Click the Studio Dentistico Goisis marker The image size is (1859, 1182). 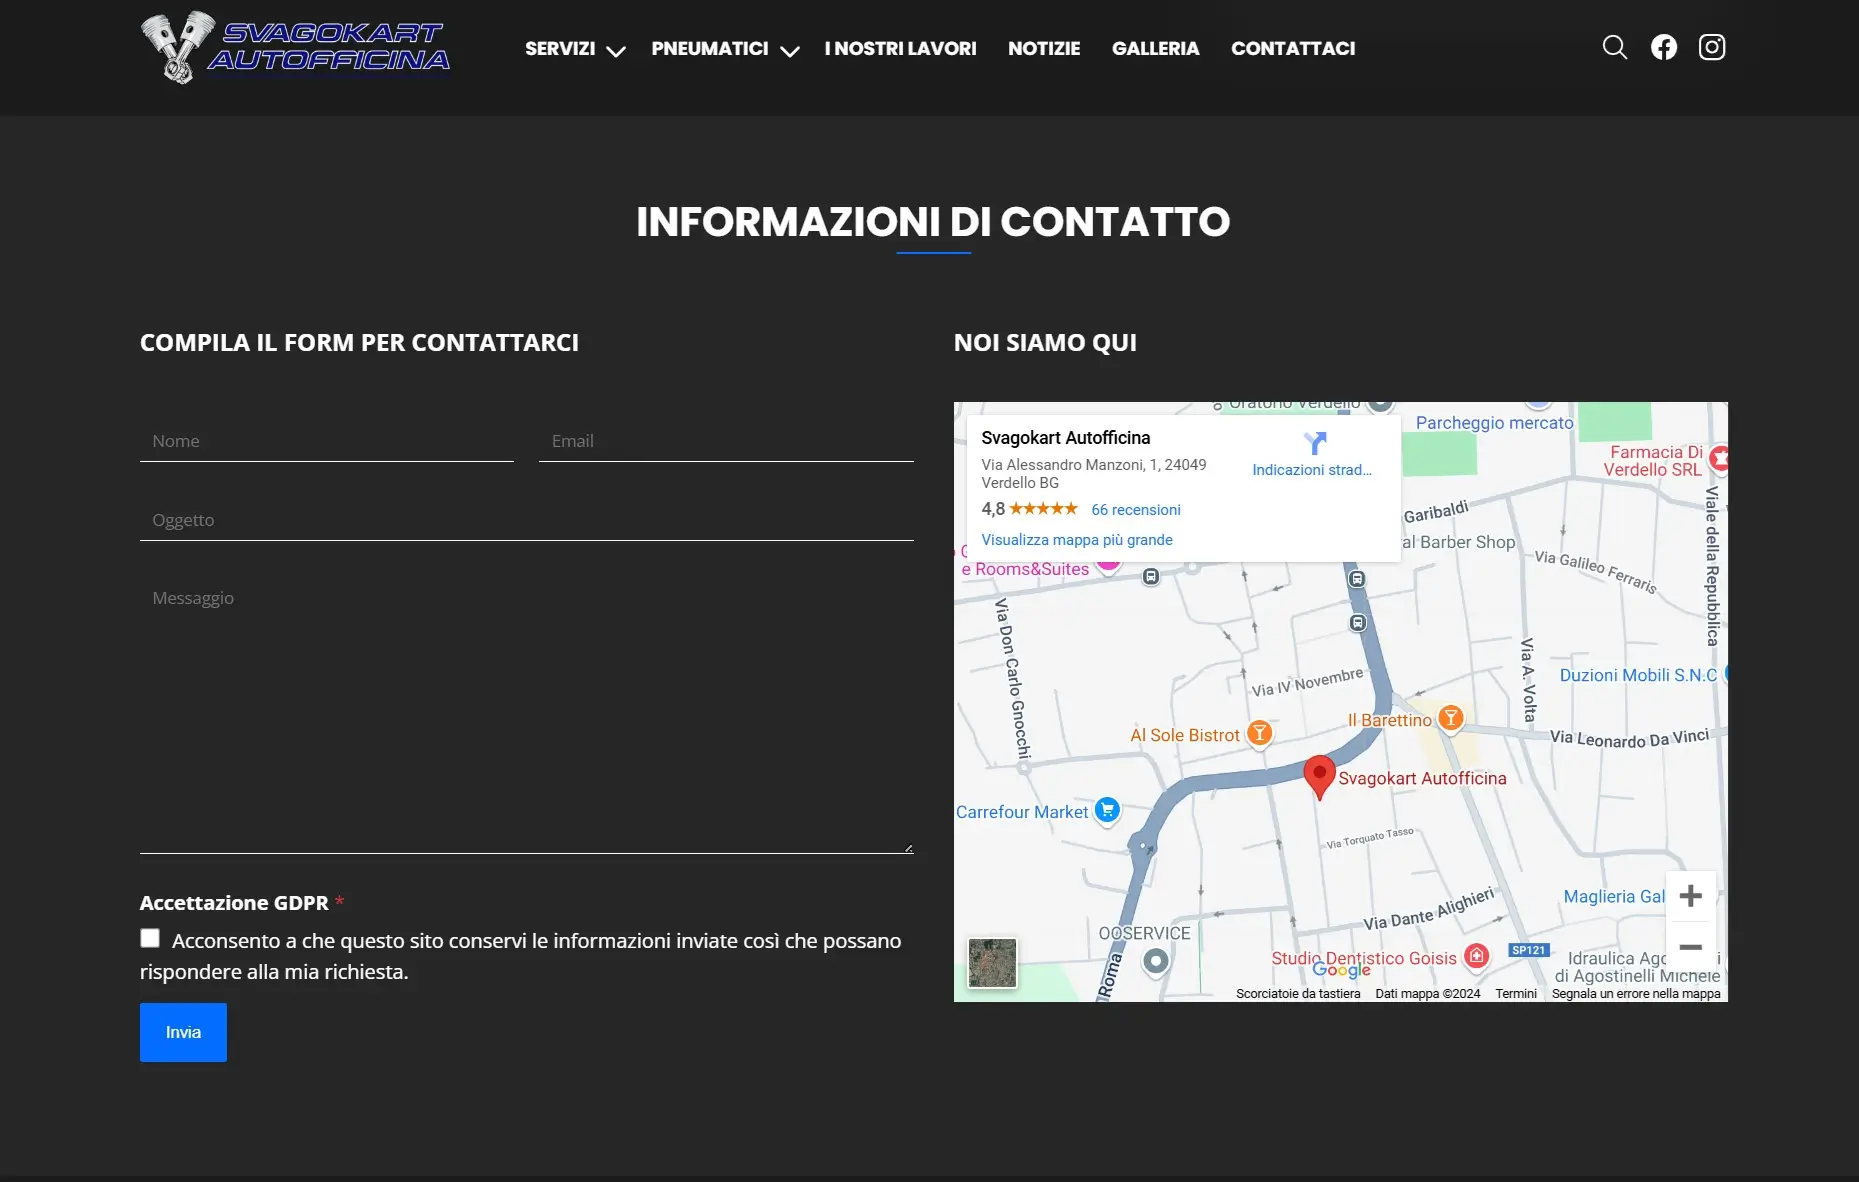(1476, 956)
